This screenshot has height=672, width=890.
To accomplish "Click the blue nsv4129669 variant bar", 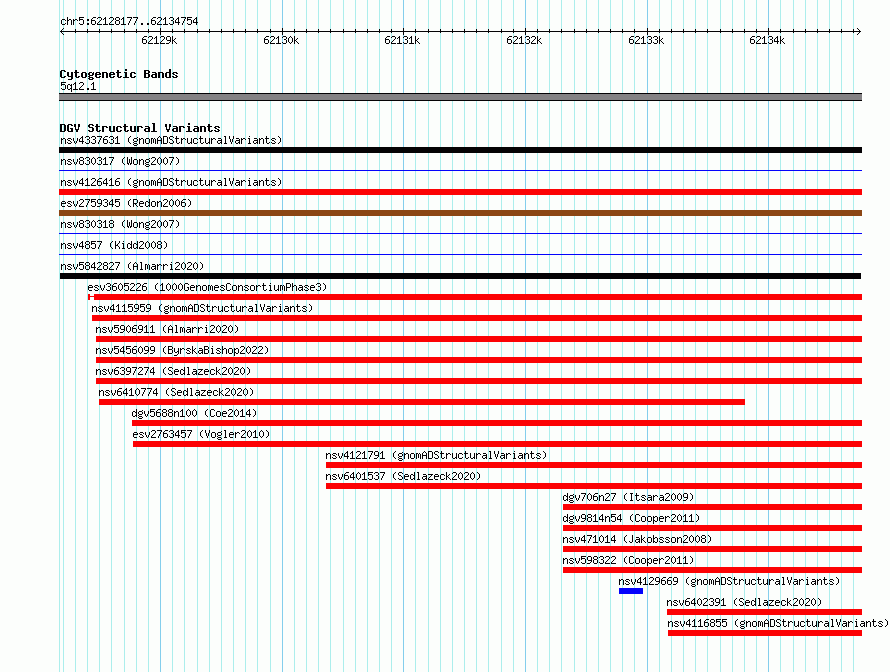I will click(631, 591).
